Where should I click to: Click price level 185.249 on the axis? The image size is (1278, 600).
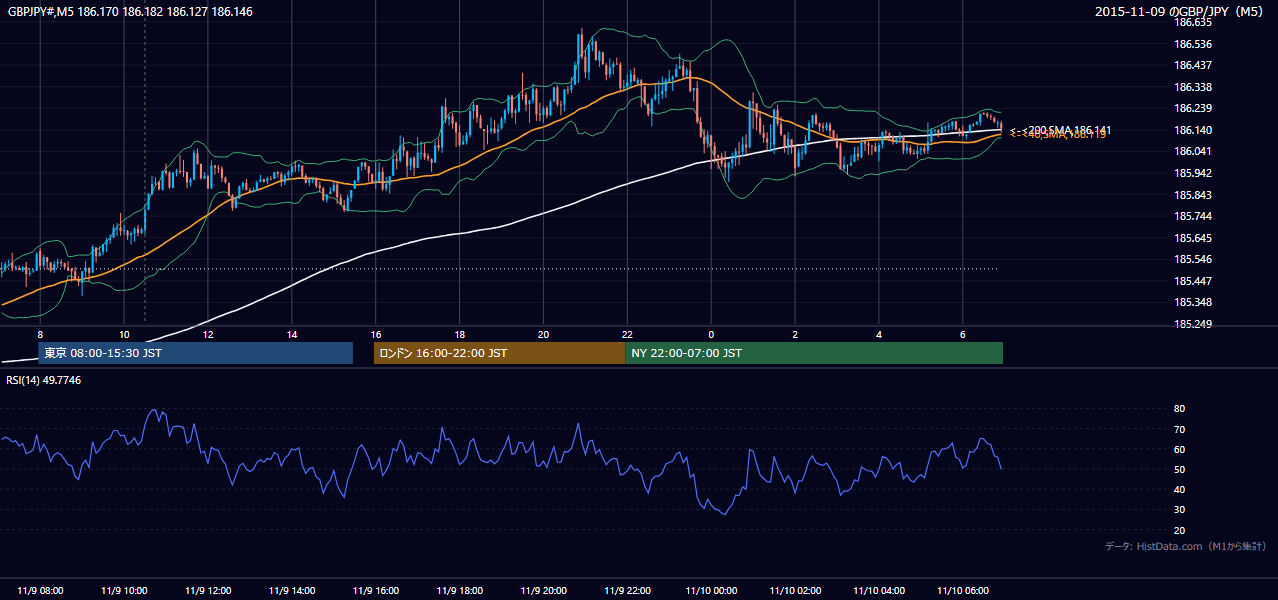pyautogui.click(x=1192, y=324)
